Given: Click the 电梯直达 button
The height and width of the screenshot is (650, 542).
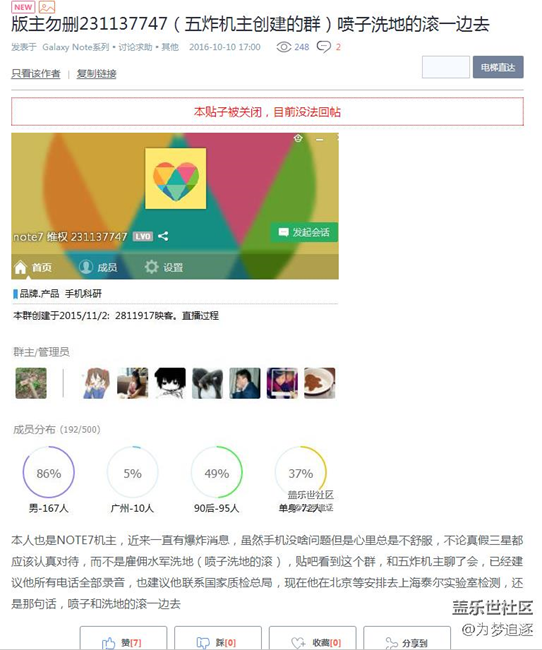Looking at the screenshot, I should pyautogui.click(x=498, y=67).
